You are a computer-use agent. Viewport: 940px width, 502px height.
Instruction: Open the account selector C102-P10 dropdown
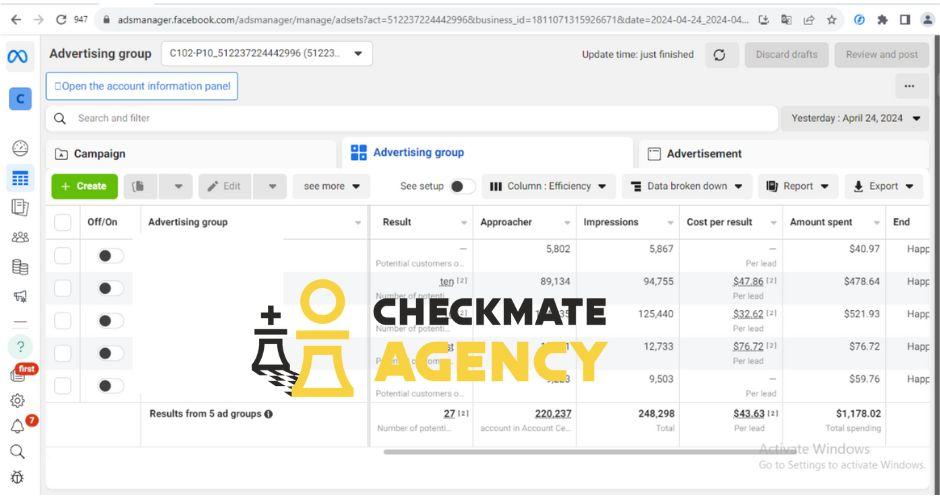click(267, 53)
